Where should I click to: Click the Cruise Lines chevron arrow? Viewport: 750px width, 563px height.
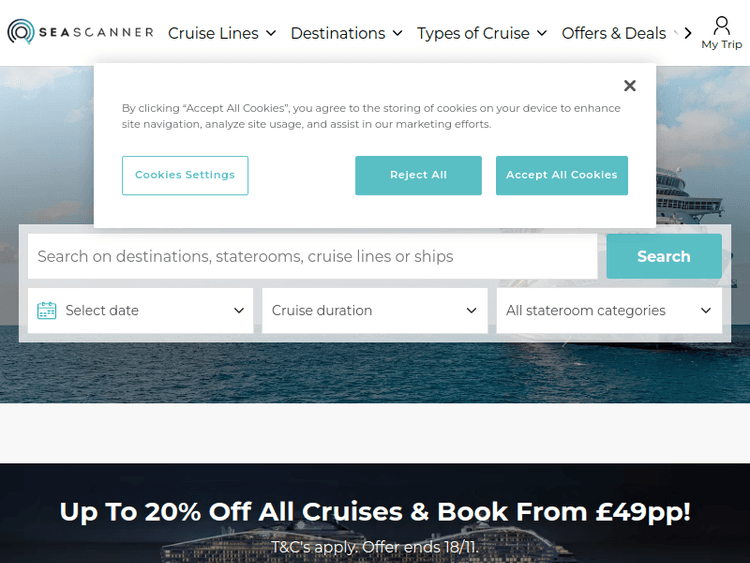point(269,34)
